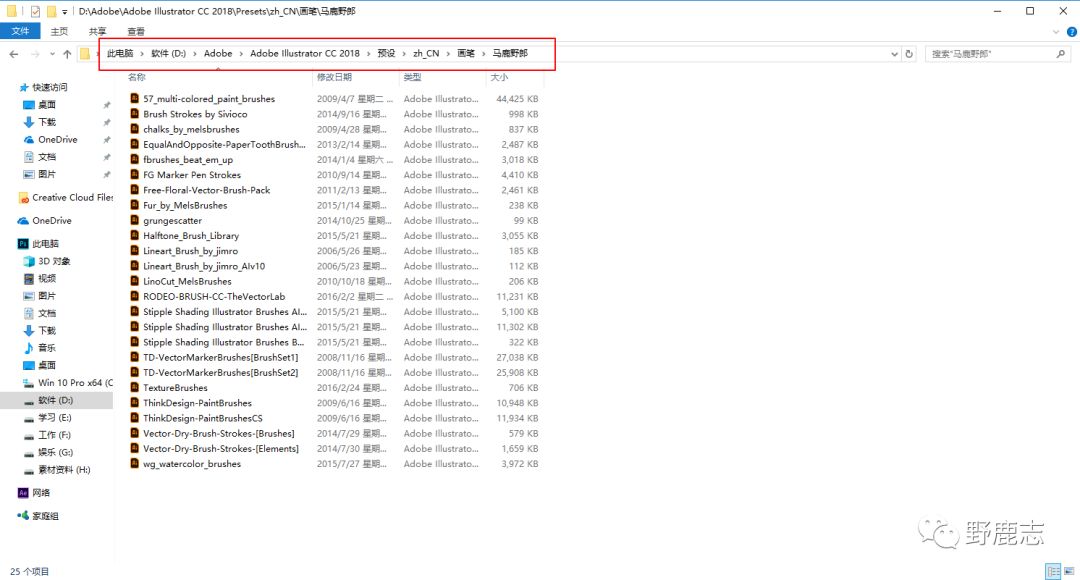Expand the ribbon with the chevron
This screenshot has width=1080, height=580.
click(x=1056, y=32)
